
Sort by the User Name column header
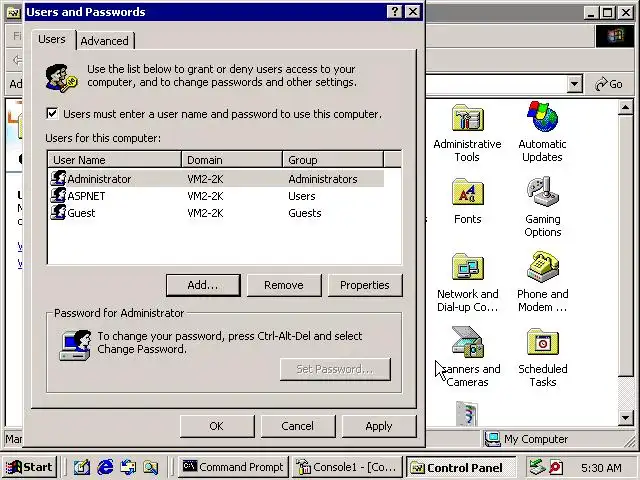tap(115, 160)
